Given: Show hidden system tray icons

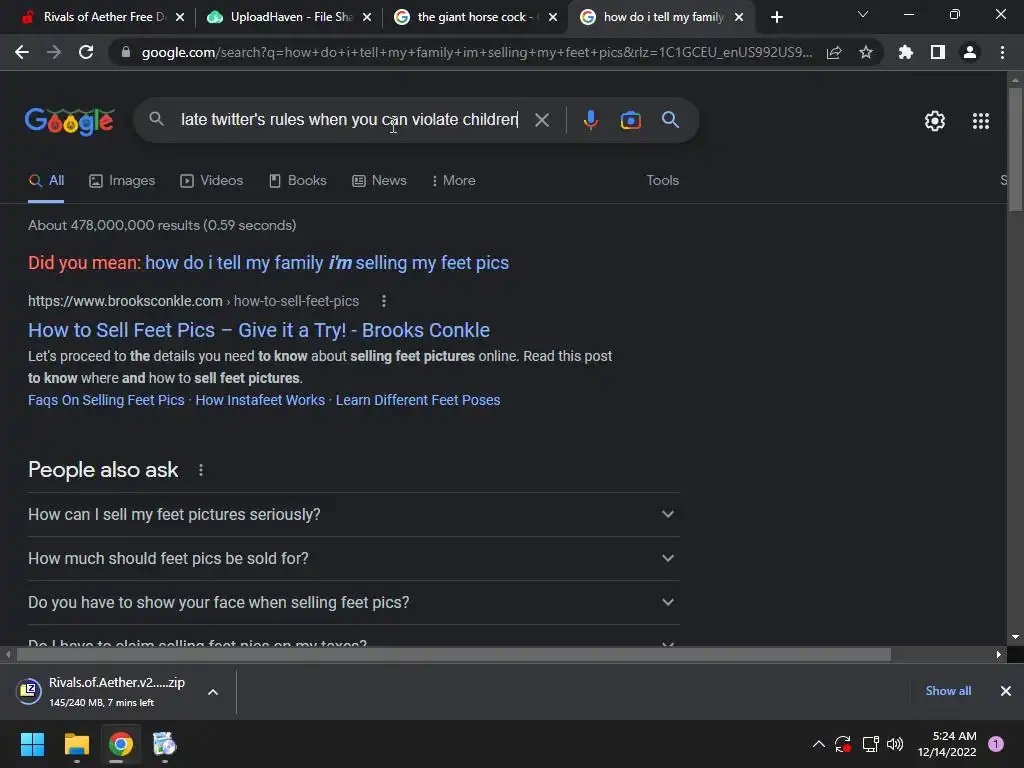Looking at the screenshot, I should coord(818,744).
